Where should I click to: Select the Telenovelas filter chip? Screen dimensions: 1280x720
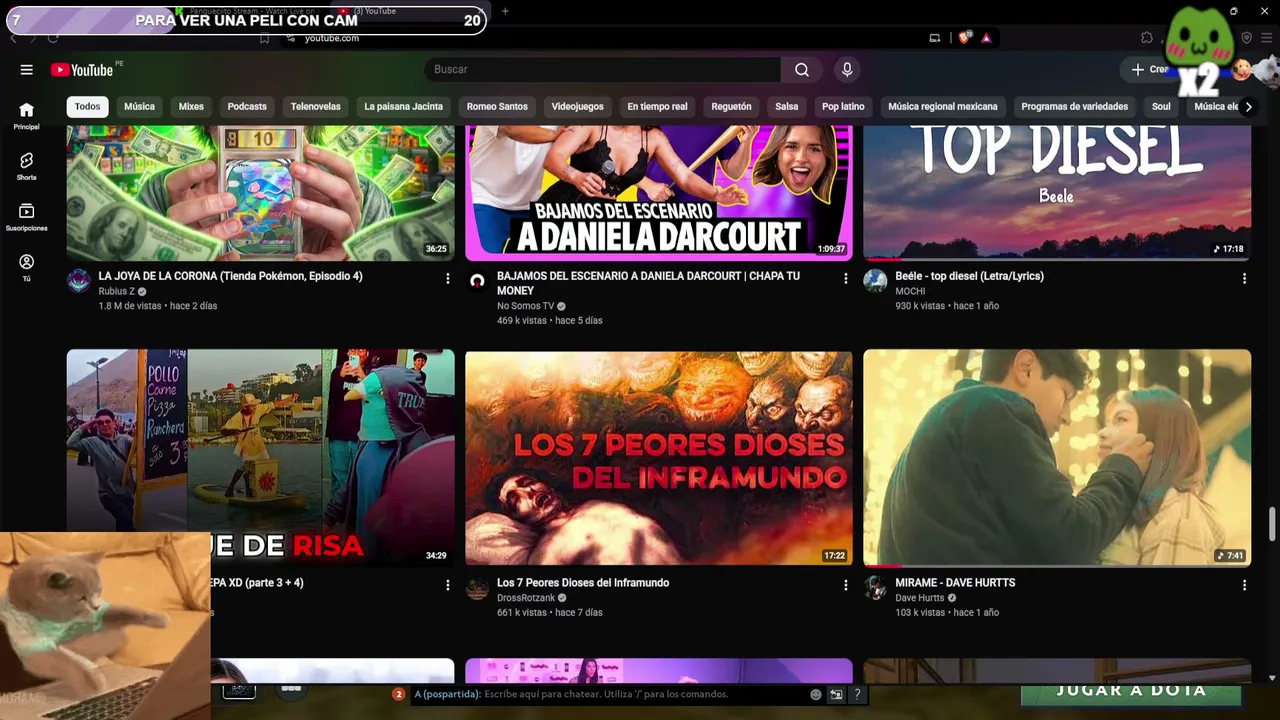pyautogui.click(x=316, y=107)
